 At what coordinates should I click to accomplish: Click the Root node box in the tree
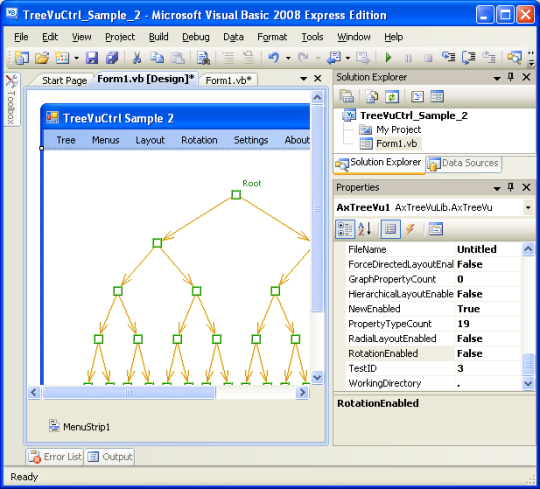point(236,195)
